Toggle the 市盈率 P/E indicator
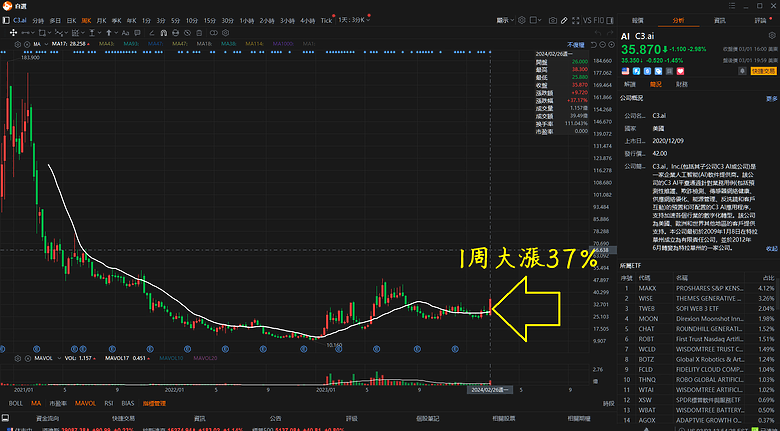Viewport: 780px width, 431px height. (x=58, y=403)
